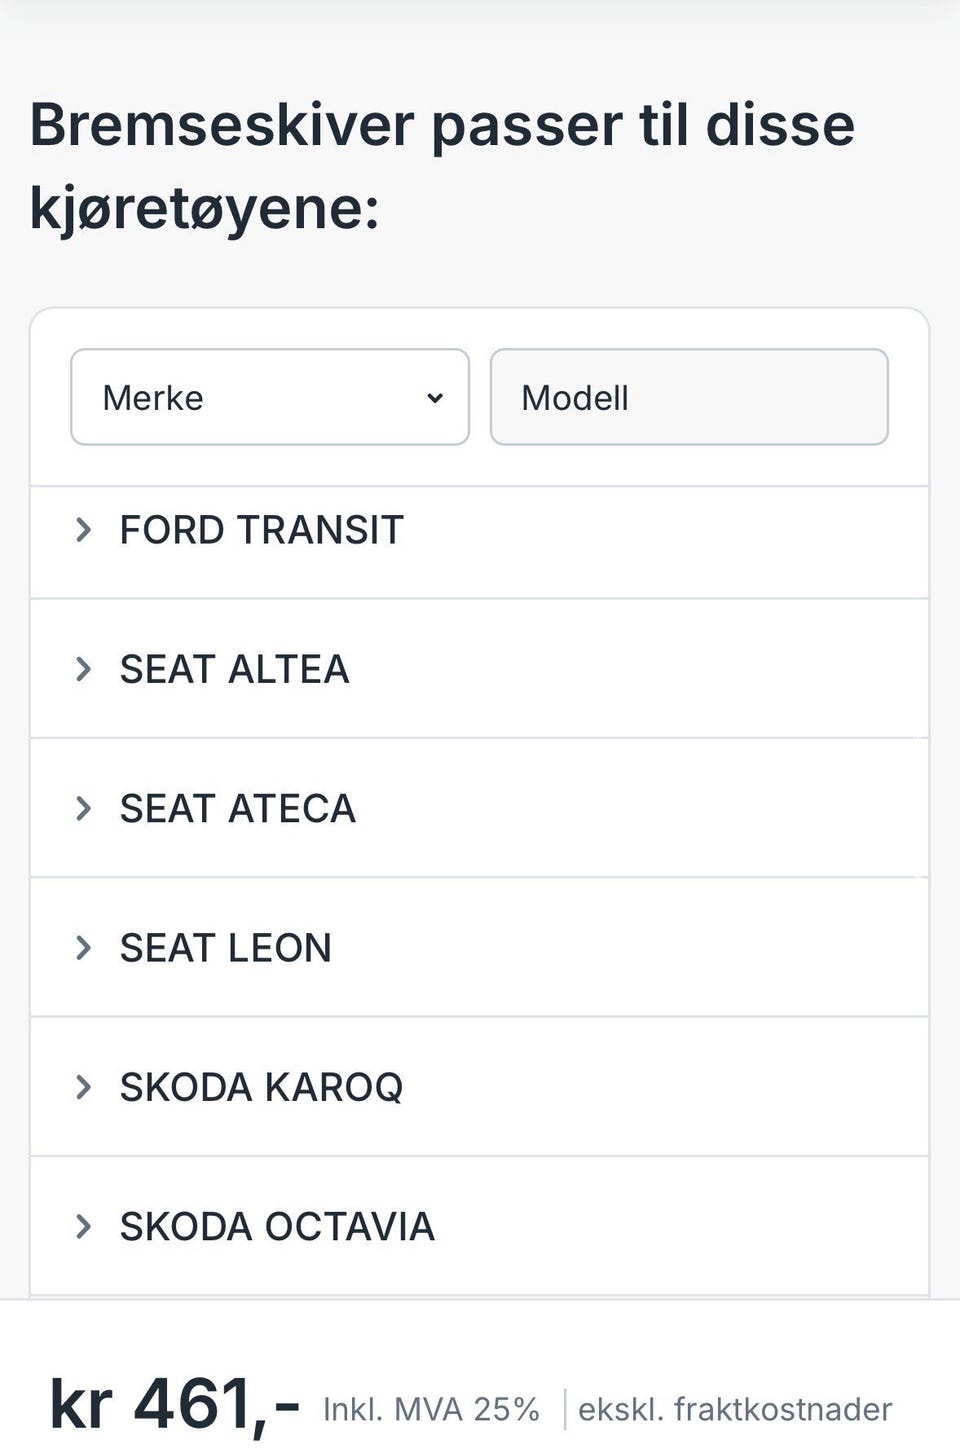The image size is (960, 1453).
Task: Show vehicles under SEAT ALTEA label
Action: pyautogui.click(x=234, y=669)
